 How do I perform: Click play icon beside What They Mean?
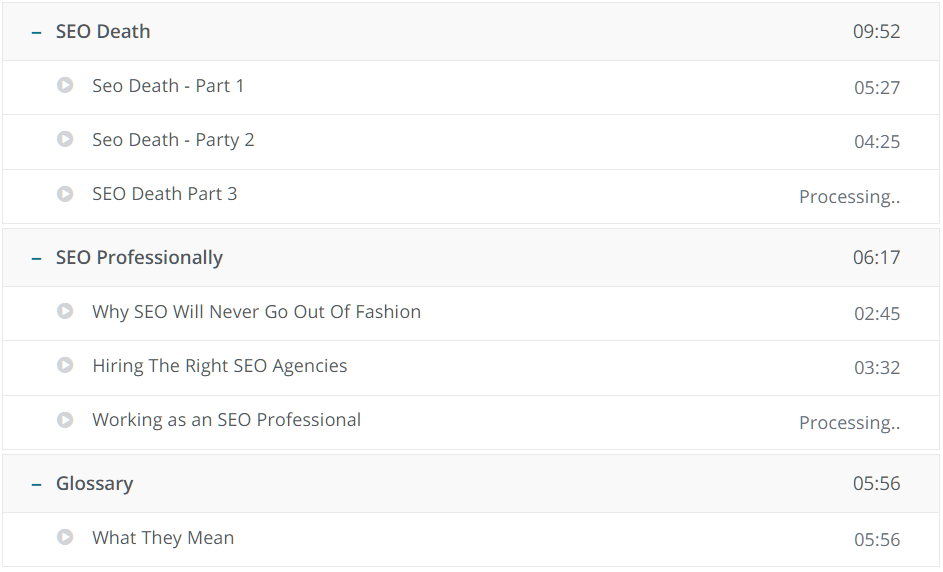coord(65,537)
